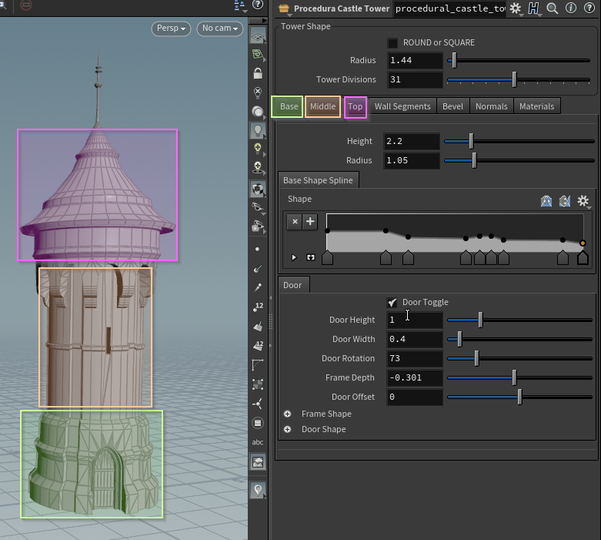Select the headlight only lighting icon

258,112
